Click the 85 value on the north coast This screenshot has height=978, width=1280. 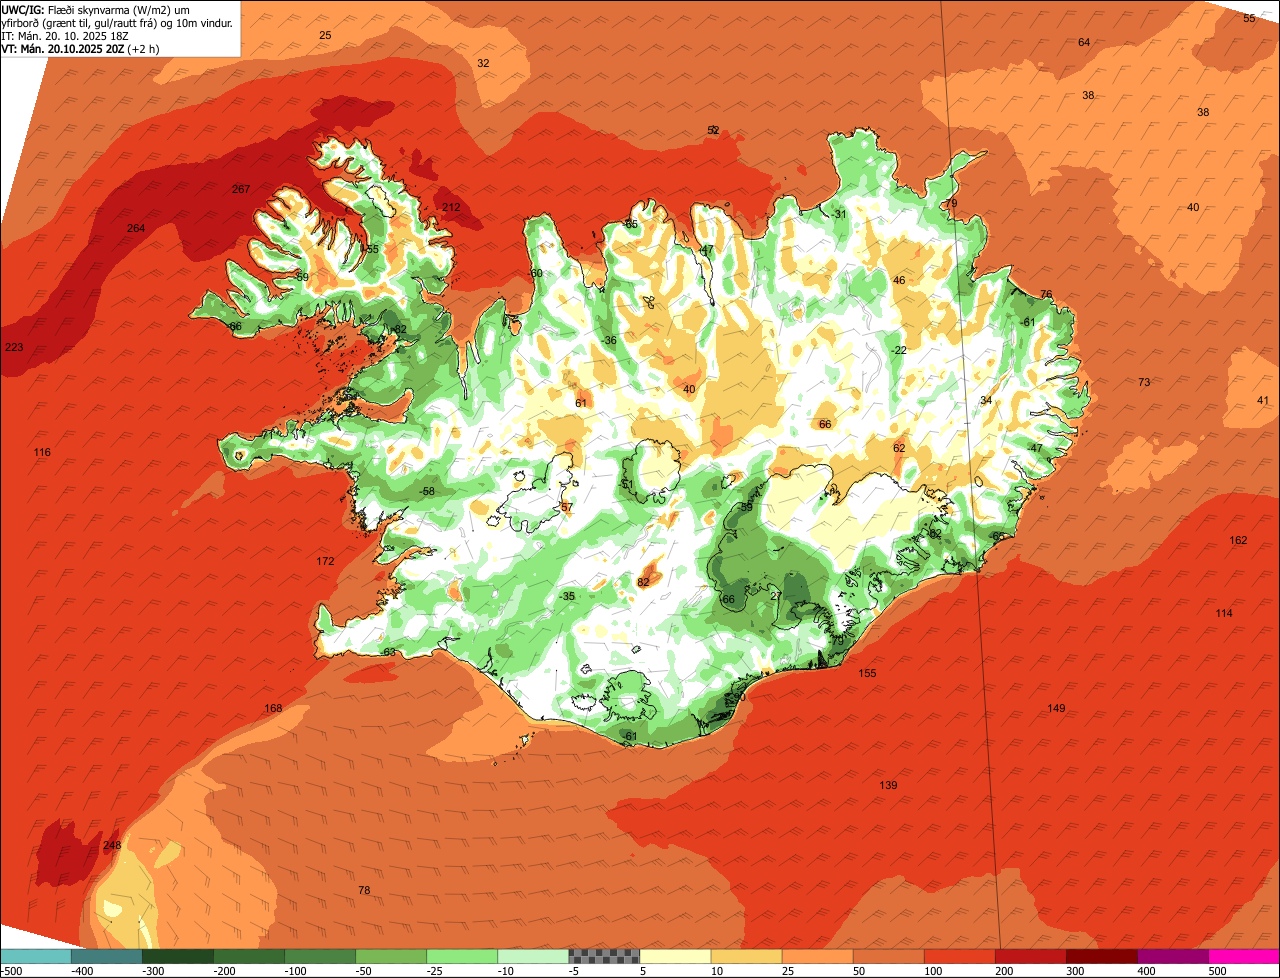[631, 224]
